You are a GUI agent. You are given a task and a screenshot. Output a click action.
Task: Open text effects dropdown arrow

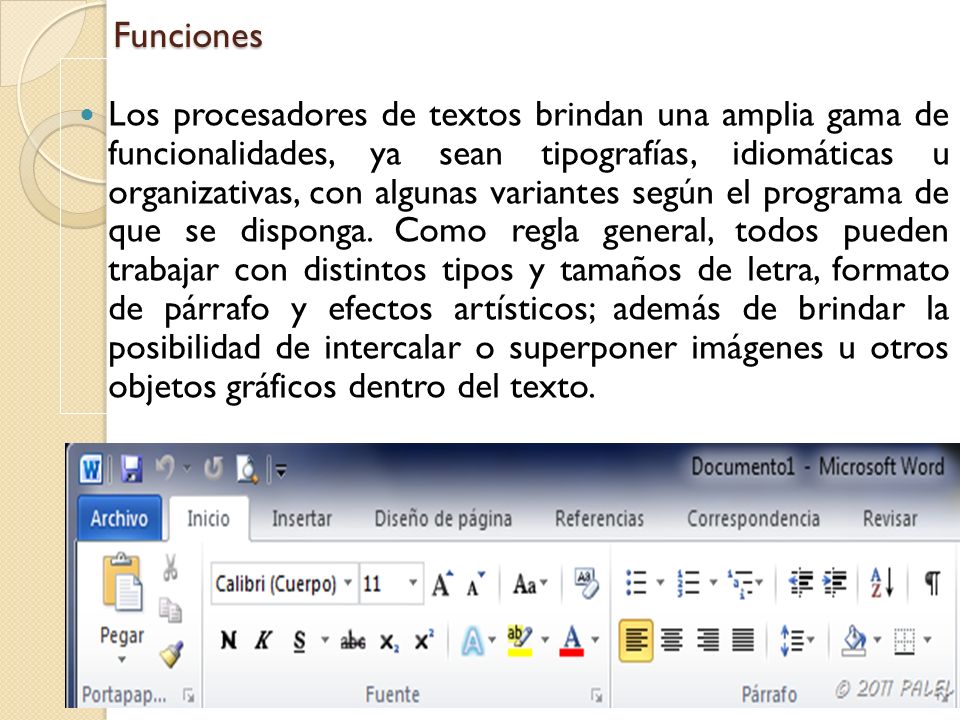click(492, 640)
